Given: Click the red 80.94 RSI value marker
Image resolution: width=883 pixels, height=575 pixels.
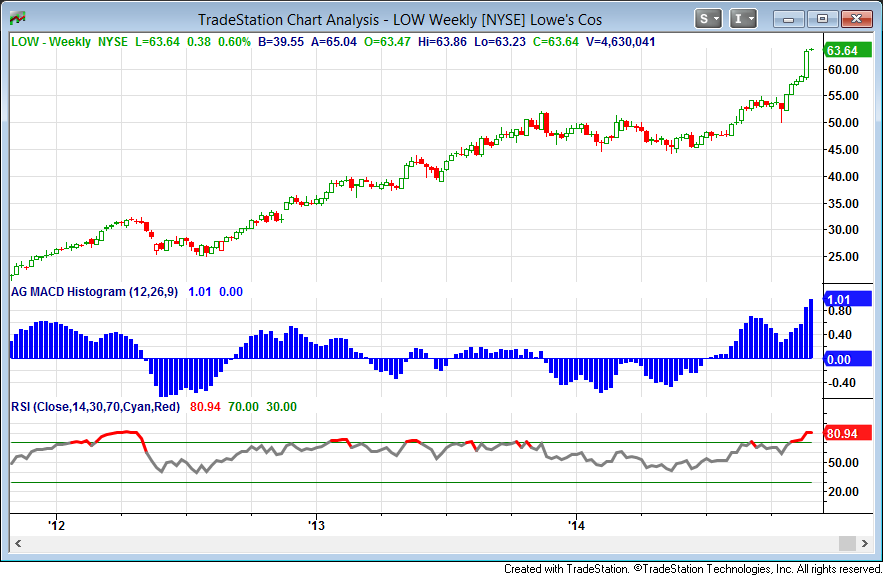Looking at the screenshot, I should 846,433.
